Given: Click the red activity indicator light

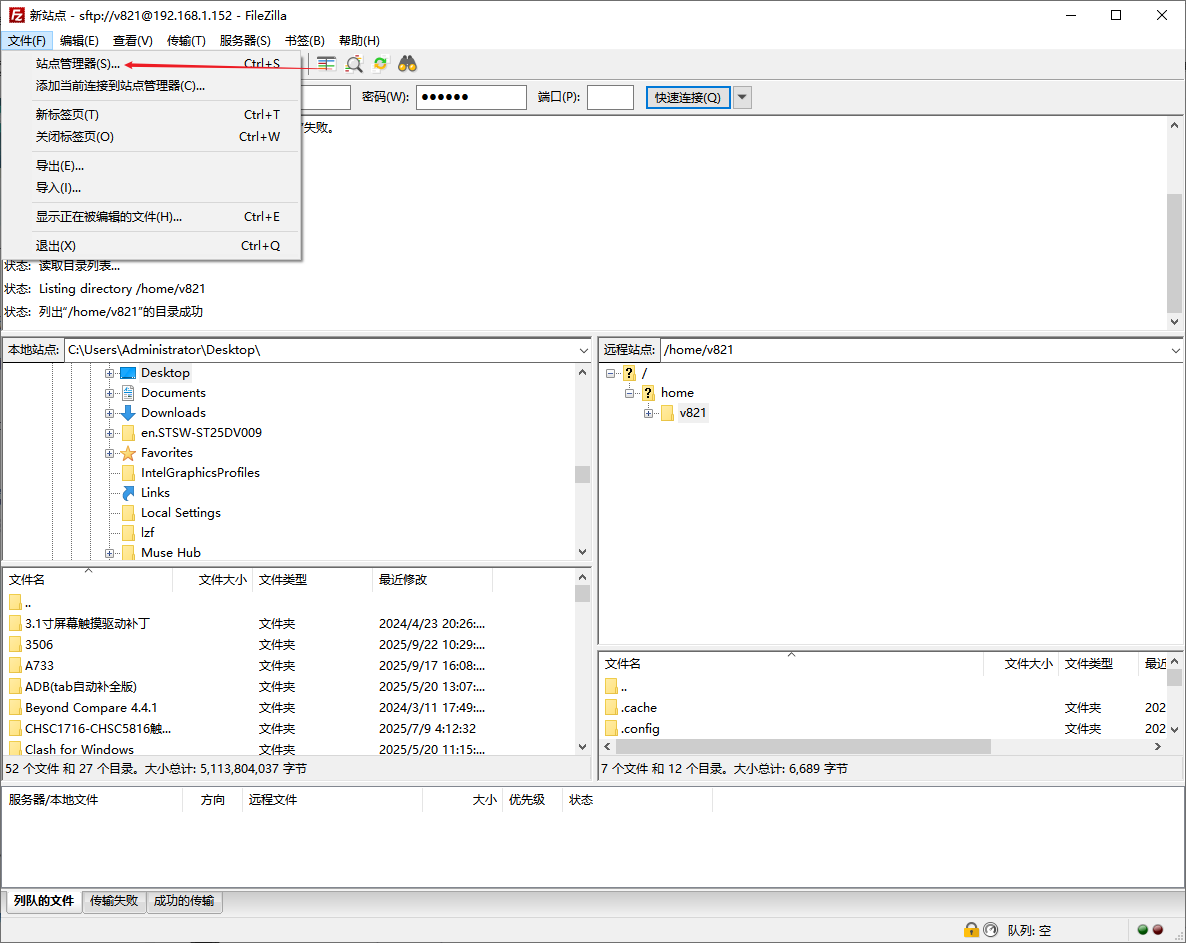Looking at the screenshot, I should 1158,930.
